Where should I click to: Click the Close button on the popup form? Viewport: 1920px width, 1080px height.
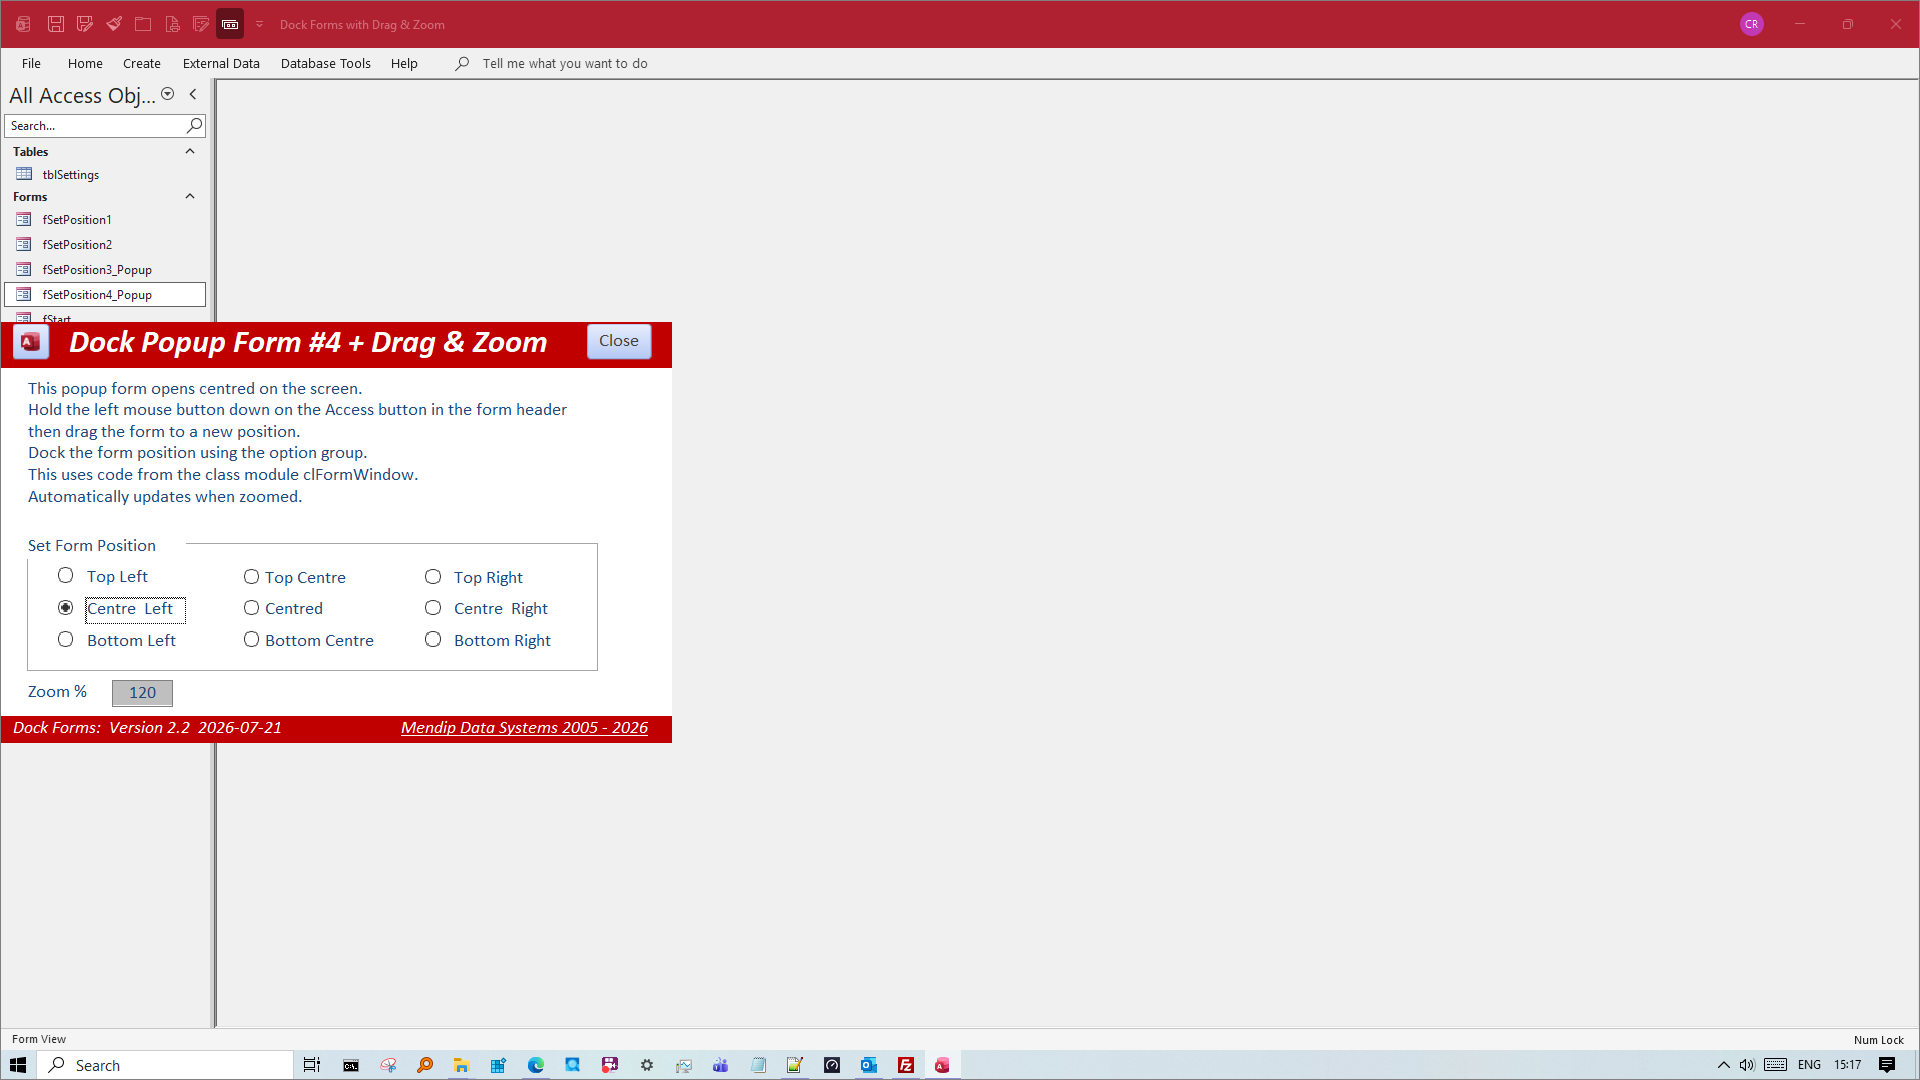(619, 341)
